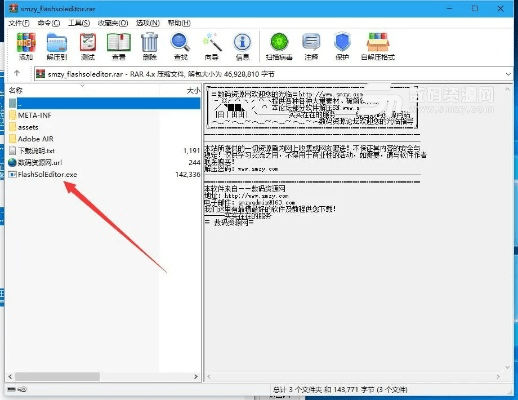
Task: Open the Wizard (向导) wand icon
Action: pos(212,47)
